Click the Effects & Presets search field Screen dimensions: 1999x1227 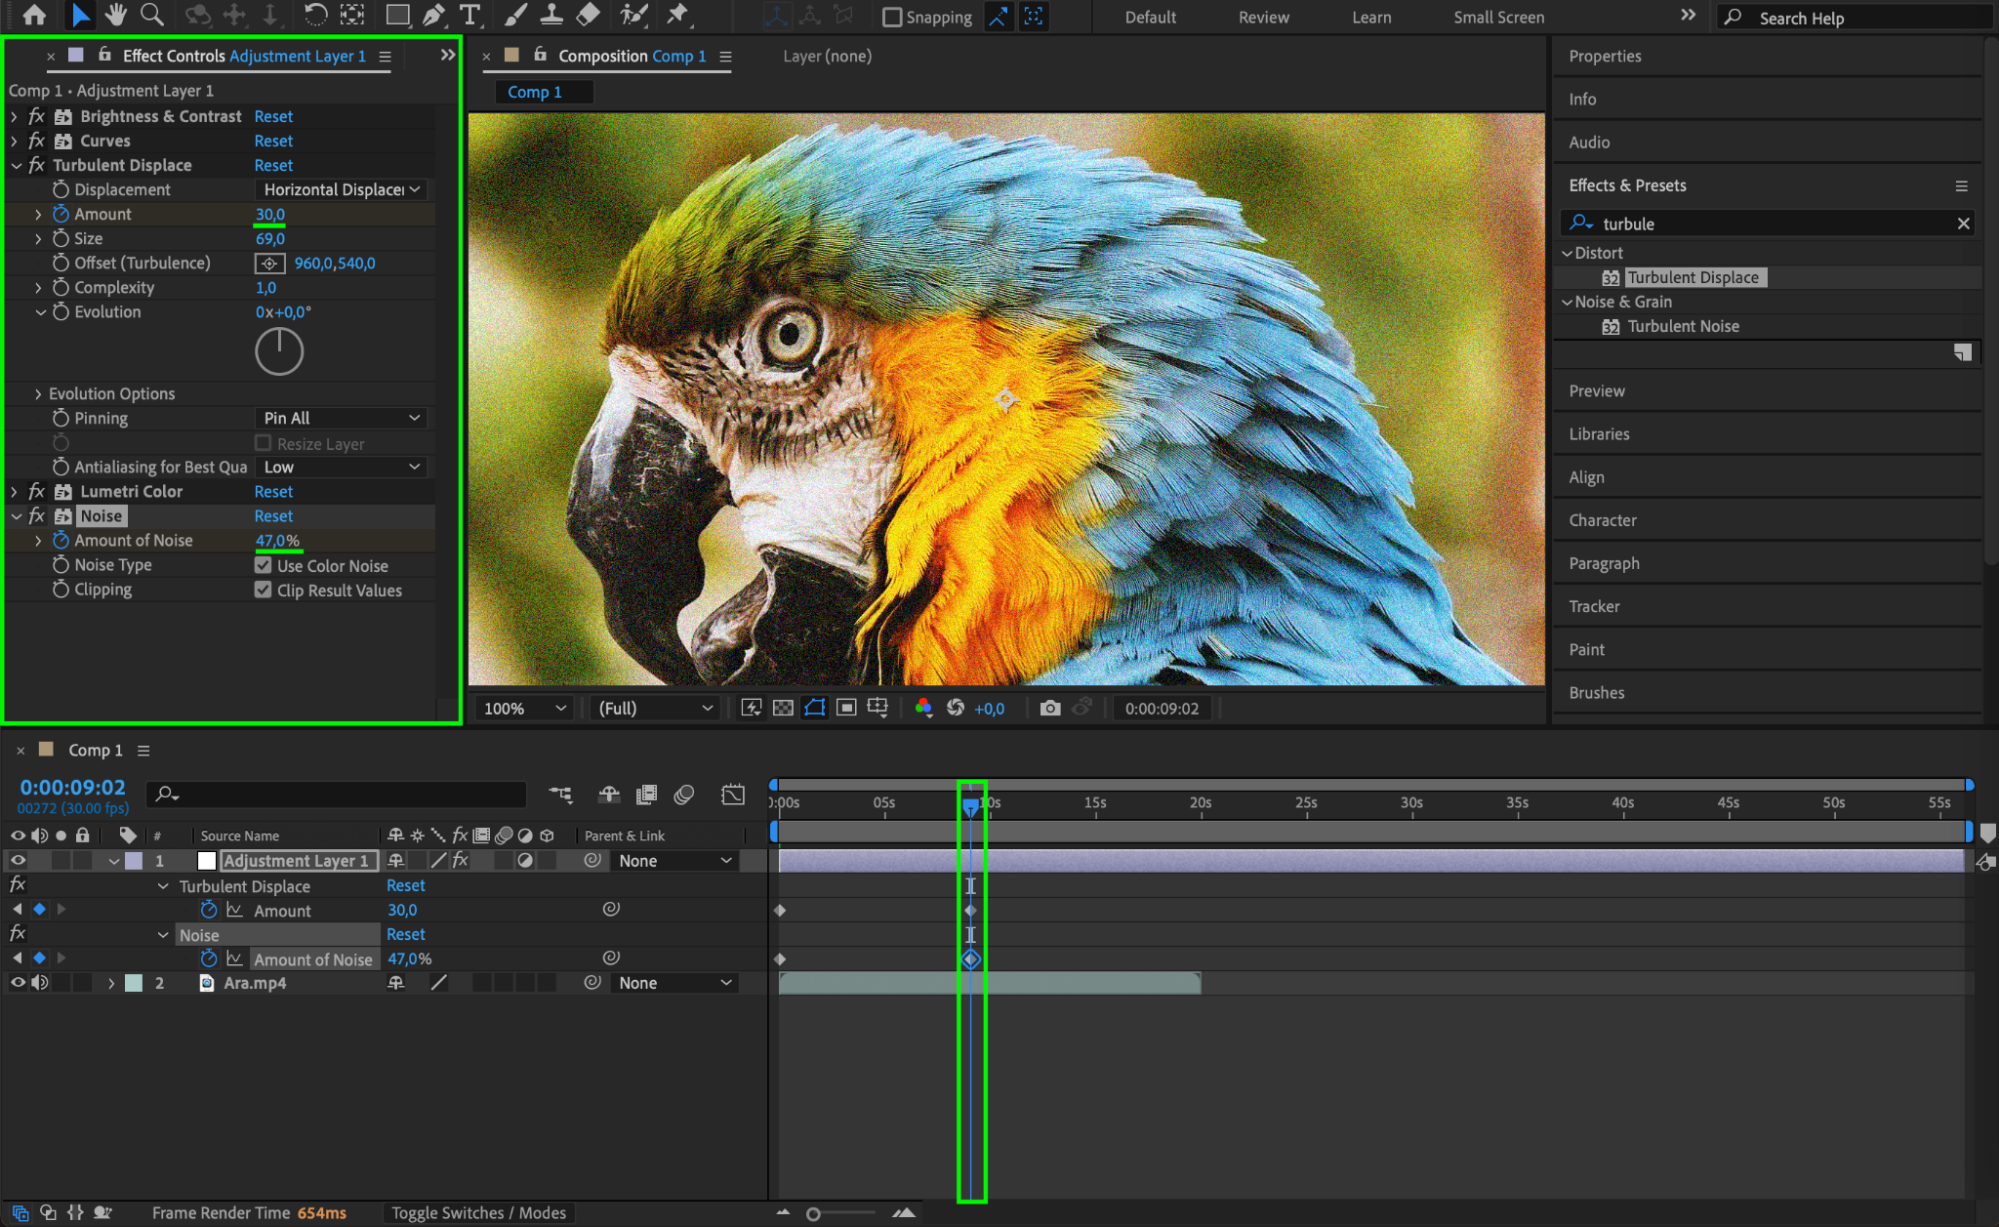[x=1770, y=224]
